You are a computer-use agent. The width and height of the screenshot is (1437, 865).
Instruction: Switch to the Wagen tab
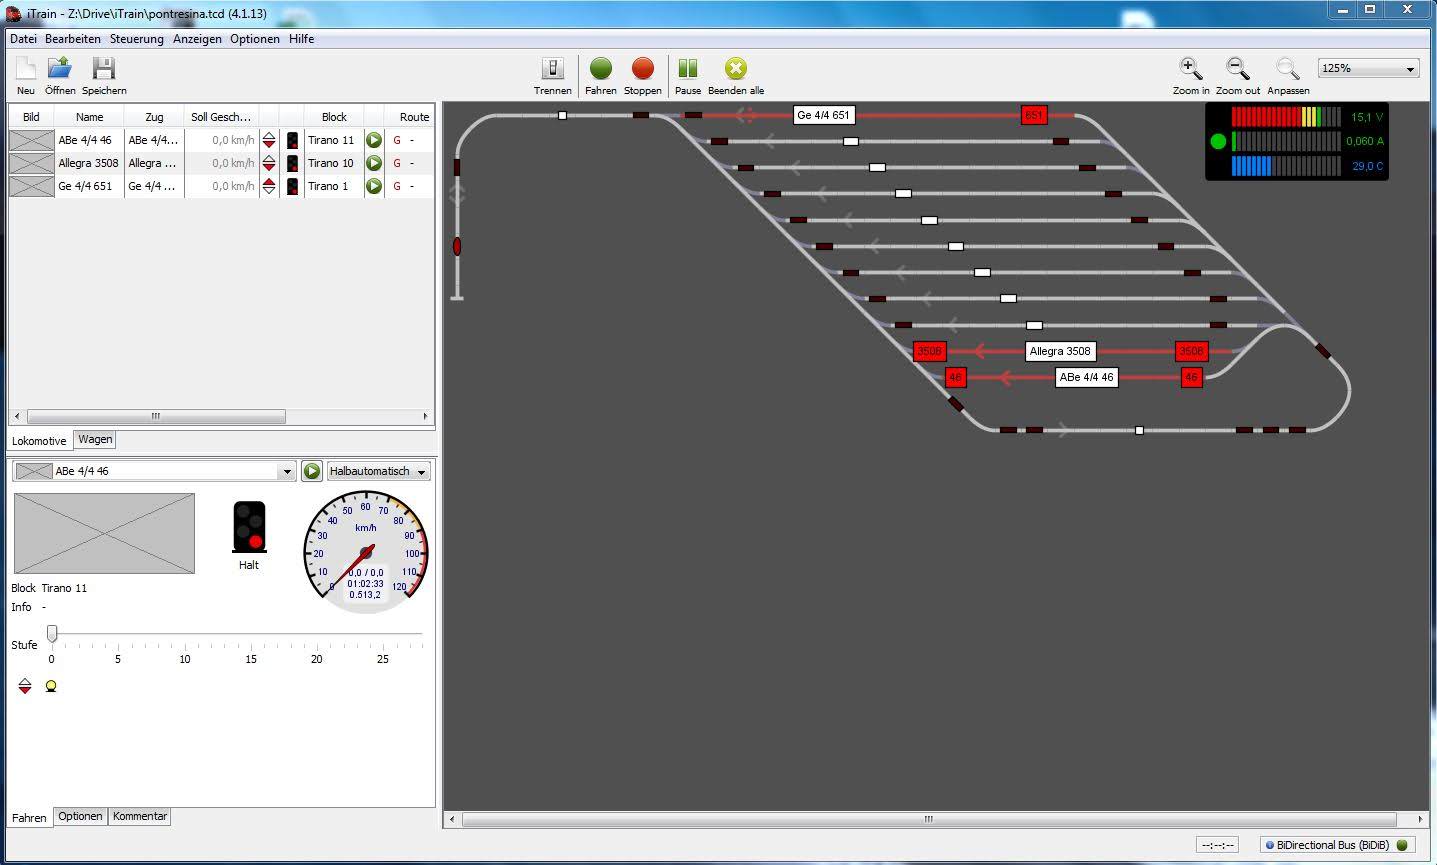pyautogui.click(x=95, y=439)
